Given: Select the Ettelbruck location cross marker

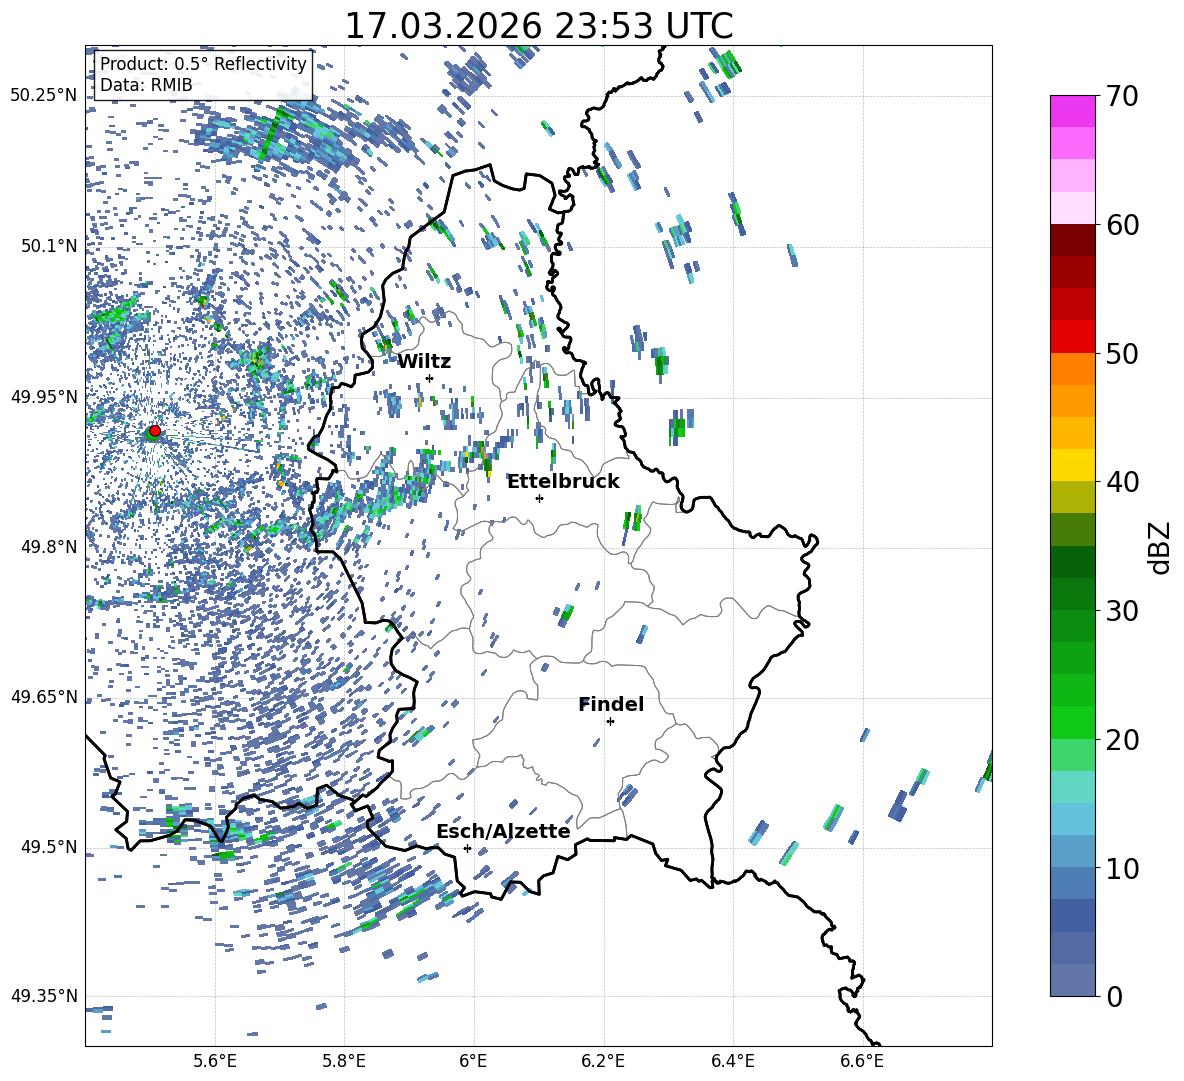Looking at the screenshot, I should [x=539, y=498].
